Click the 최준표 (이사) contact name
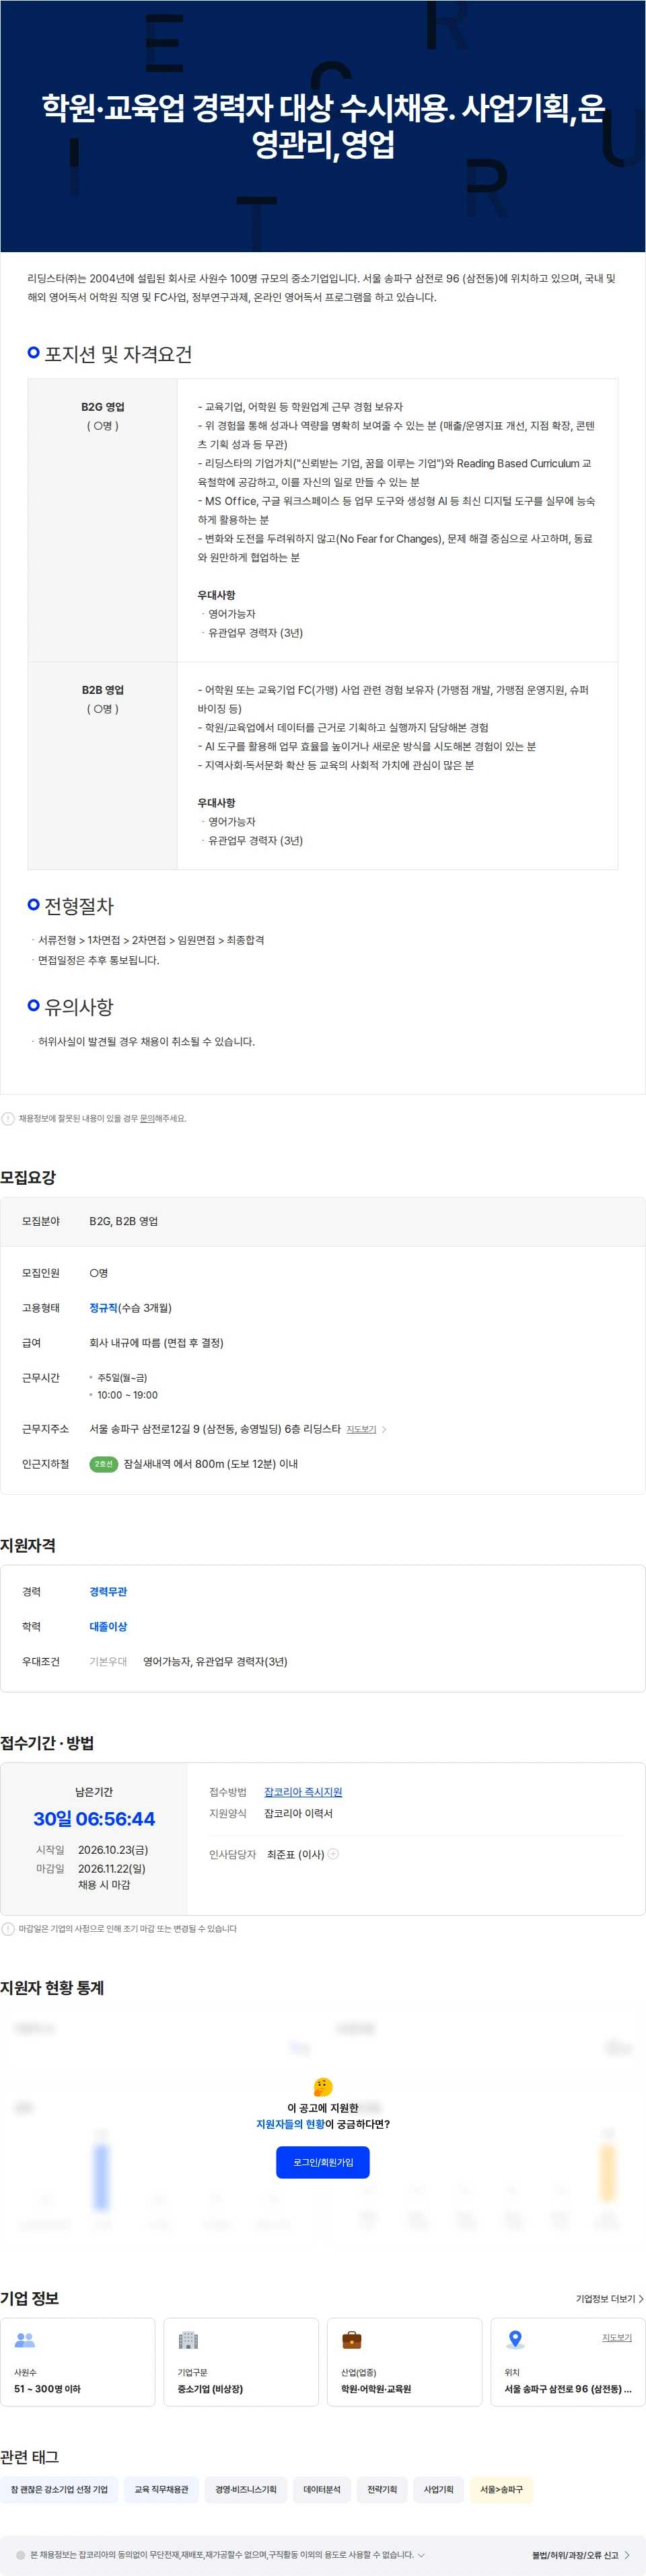646x2576 pixels. click(296, 1854)
